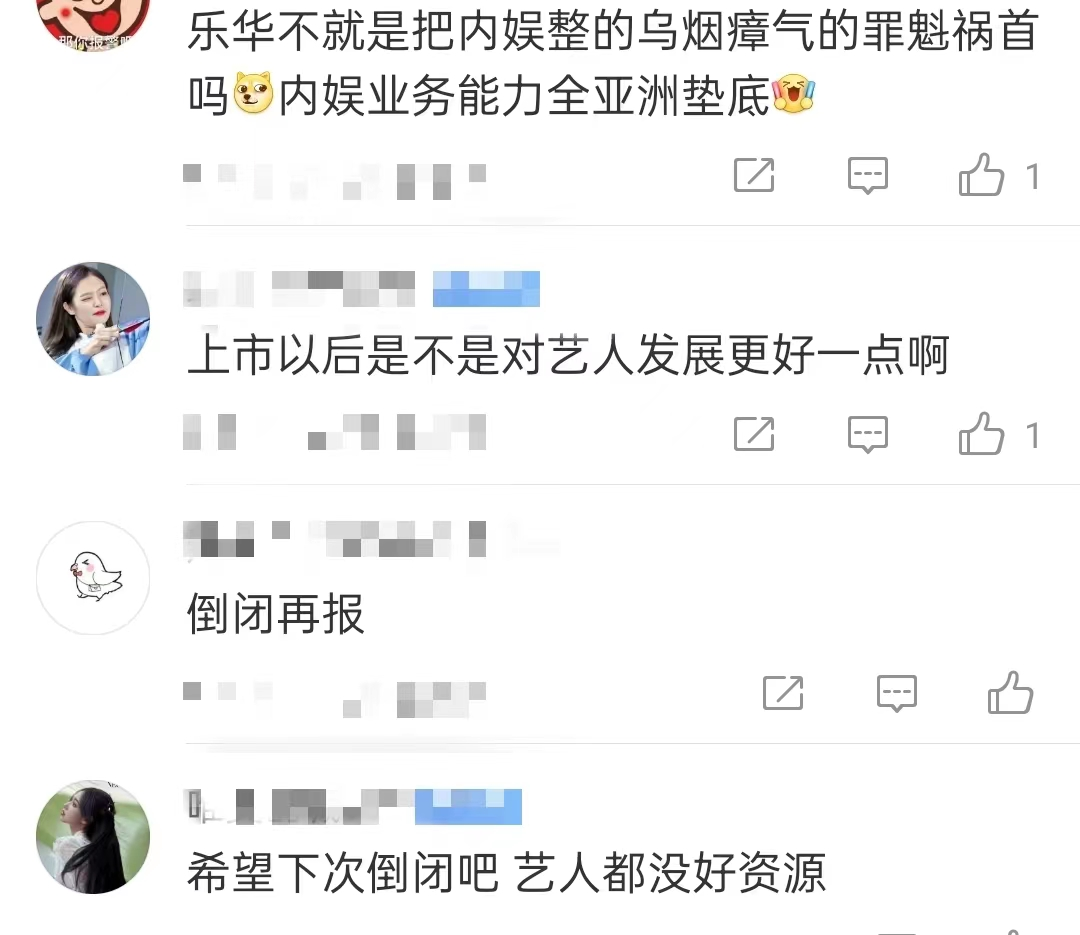Reply to the 上市以后 comment
Viewport: 1080px width, 935px height.
tap(868, 435)
